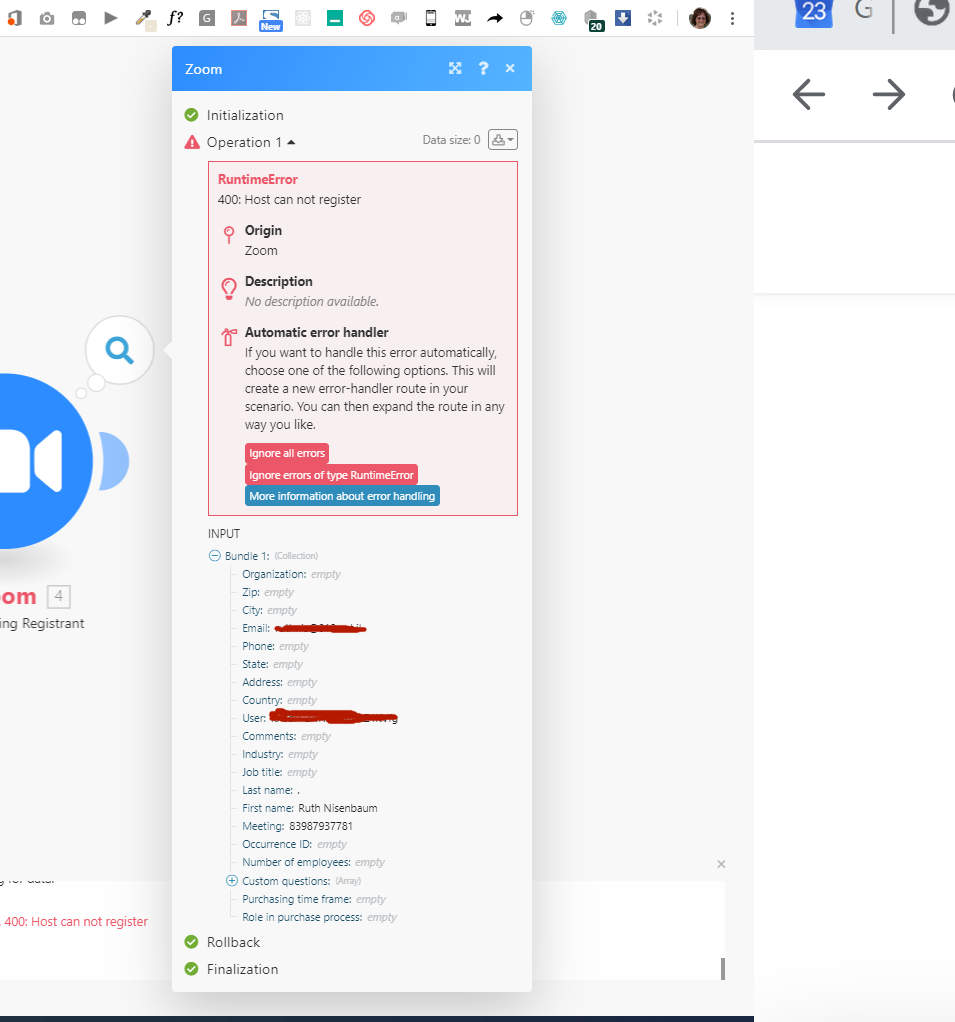This screenshot has width=955, height=1022.
Task: Click the browser back arrow on right window
Action: click(809, 95)
